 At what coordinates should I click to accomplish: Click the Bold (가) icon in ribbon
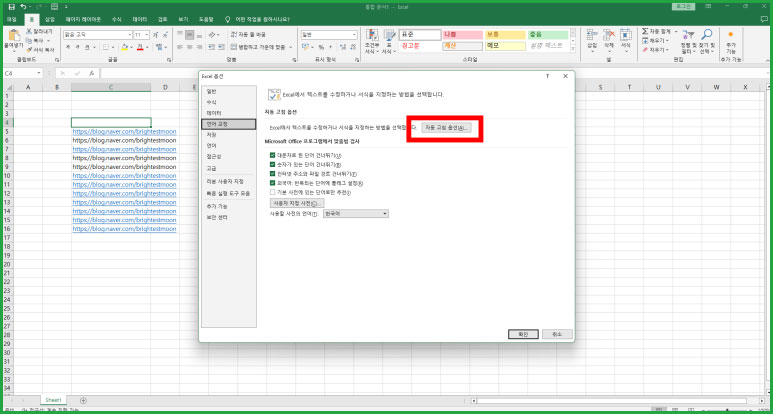(68, 47)
